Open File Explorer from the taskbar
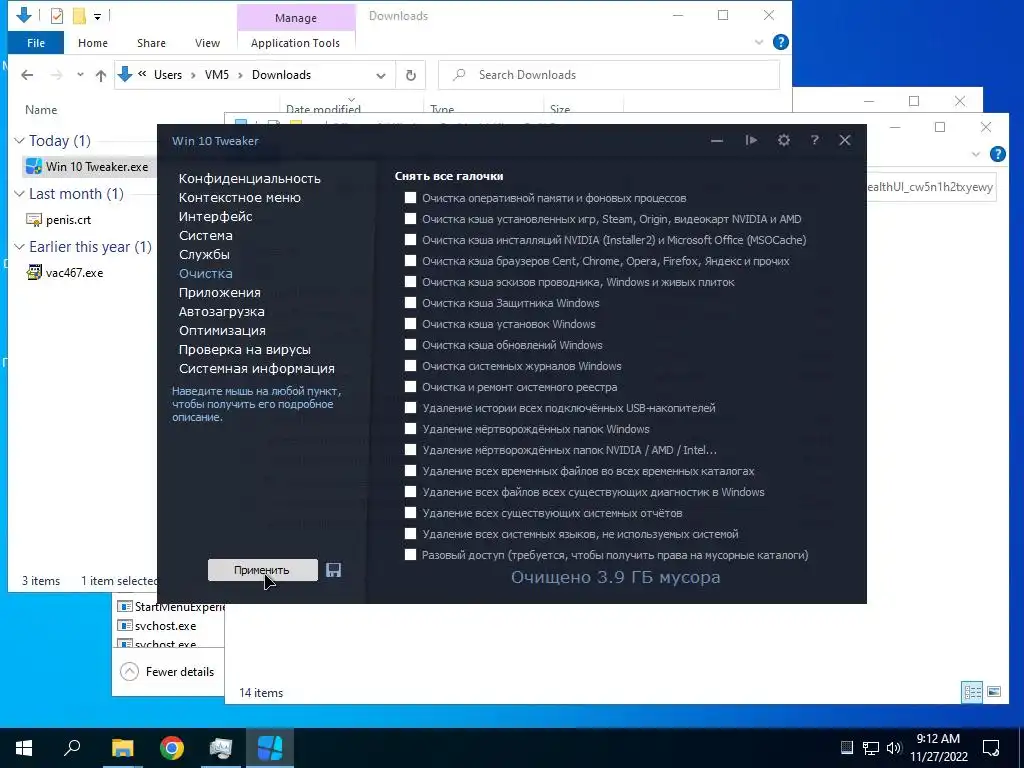This screenshot has height=768, width=1024. coord(122,748)
